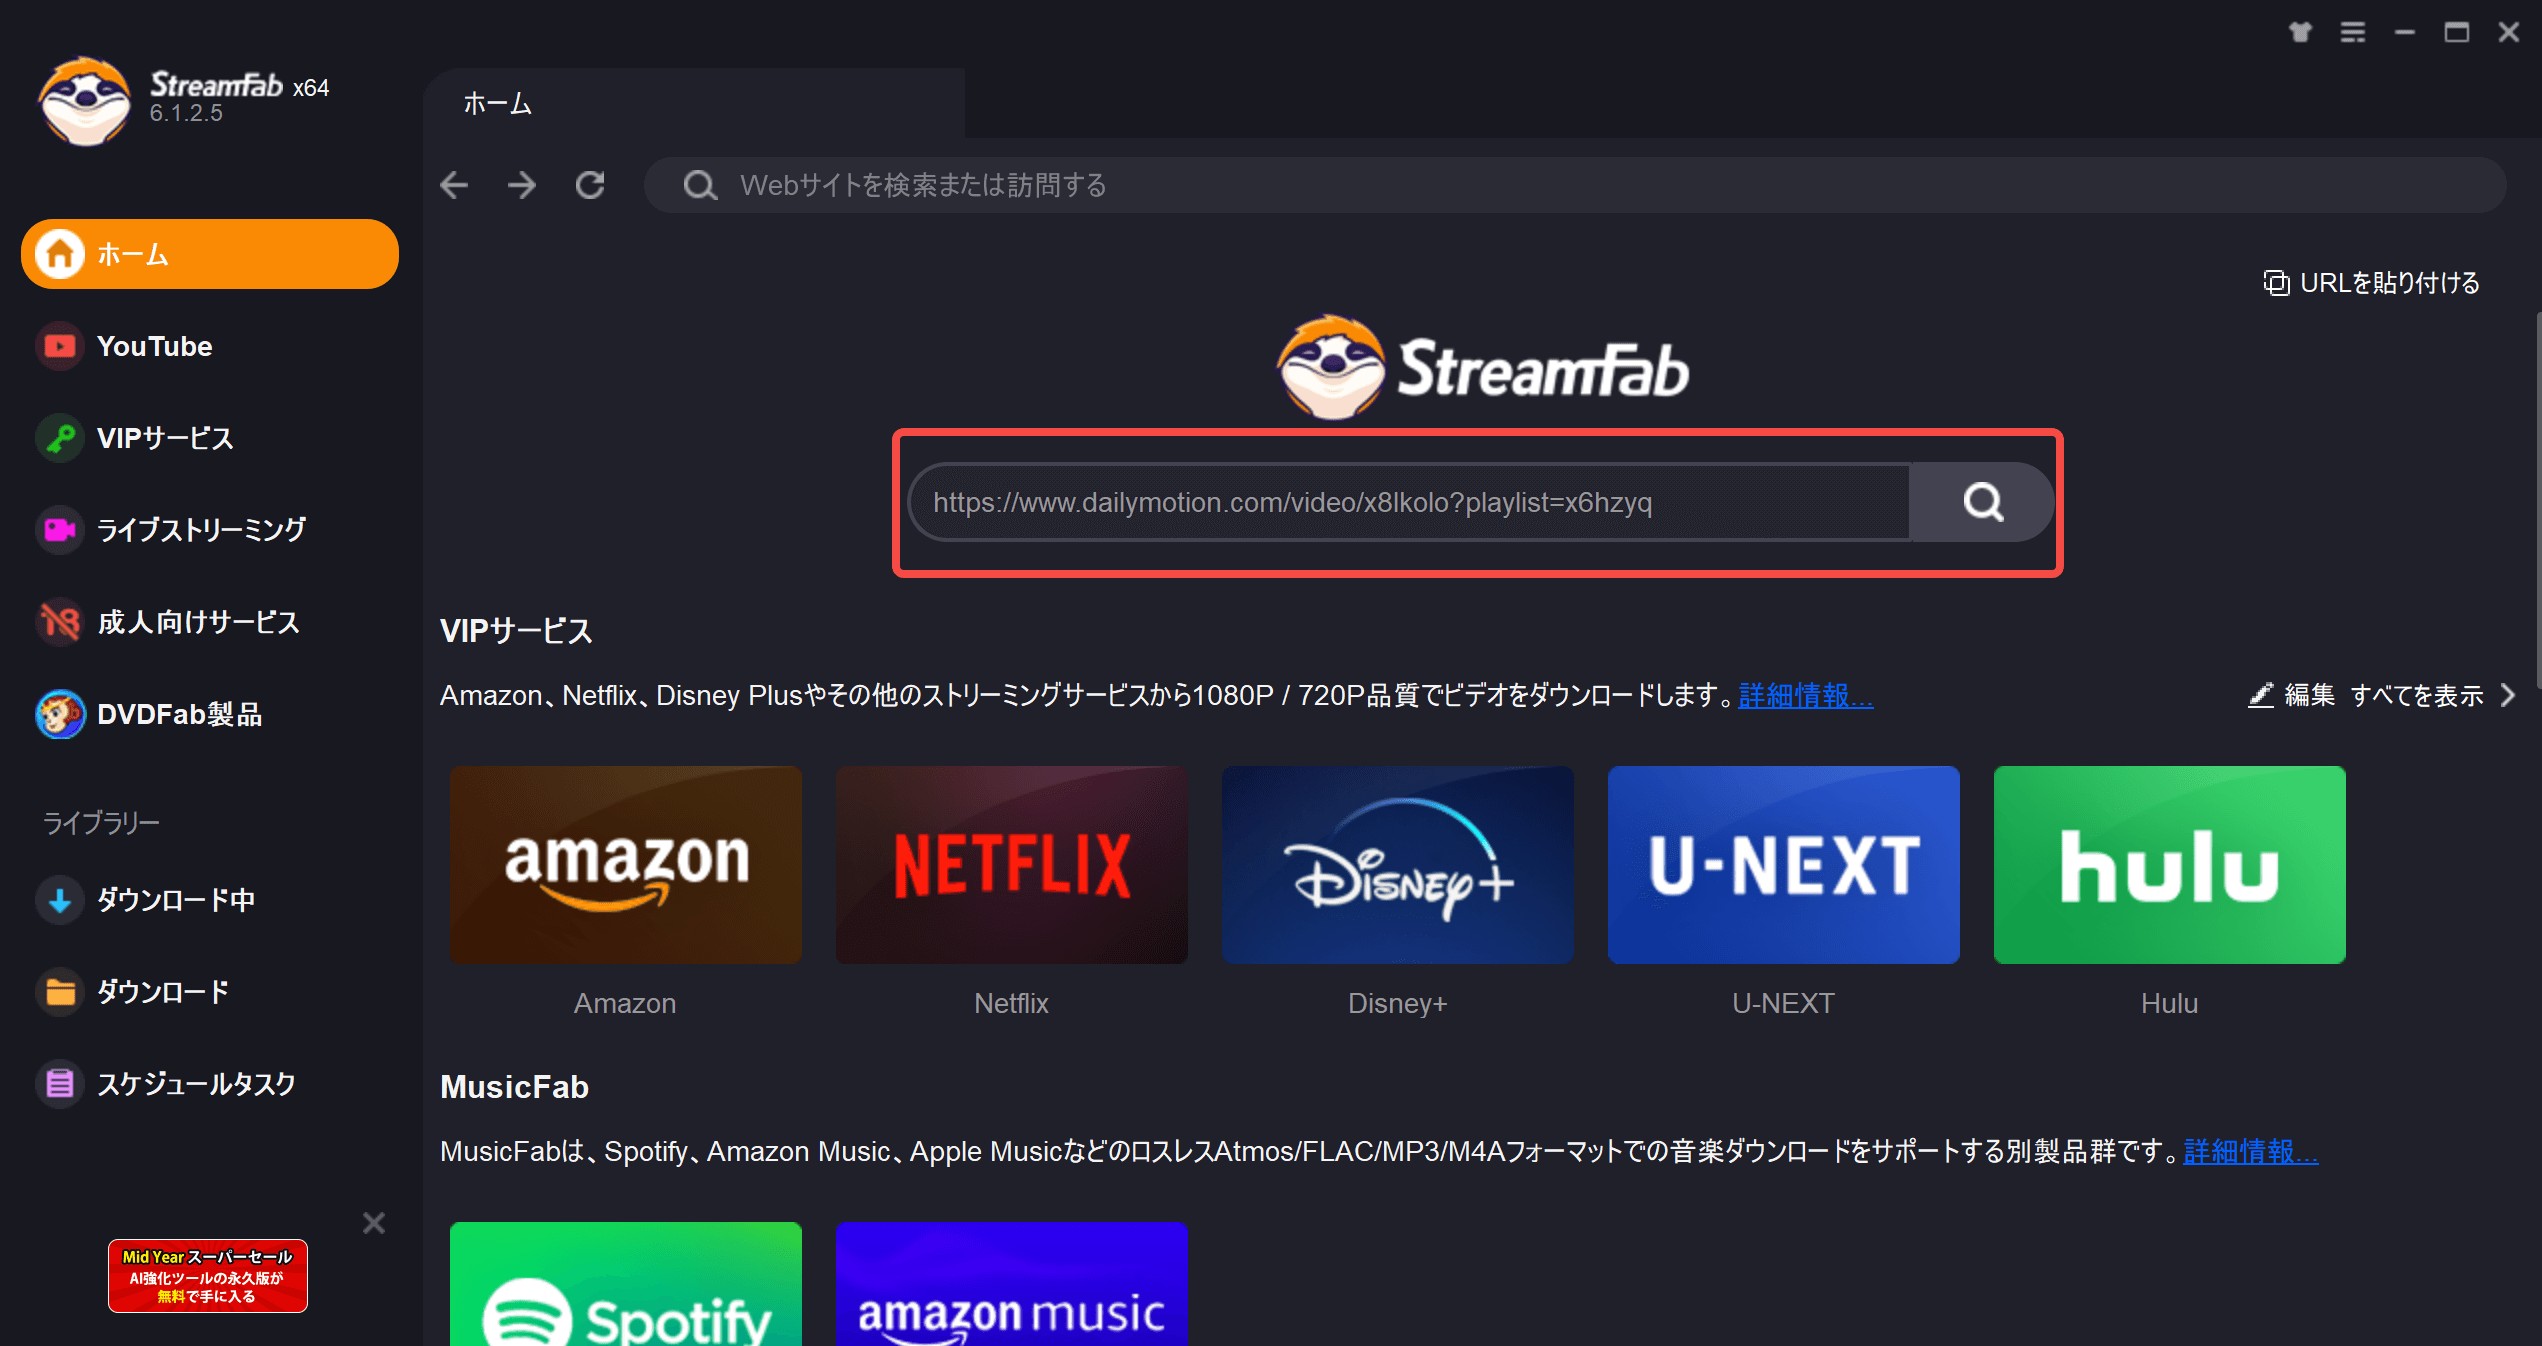The height and width of the screenshot is (1346, 2542).
Task: Open the YouTube sidebar entry
Action: [210, 346]
